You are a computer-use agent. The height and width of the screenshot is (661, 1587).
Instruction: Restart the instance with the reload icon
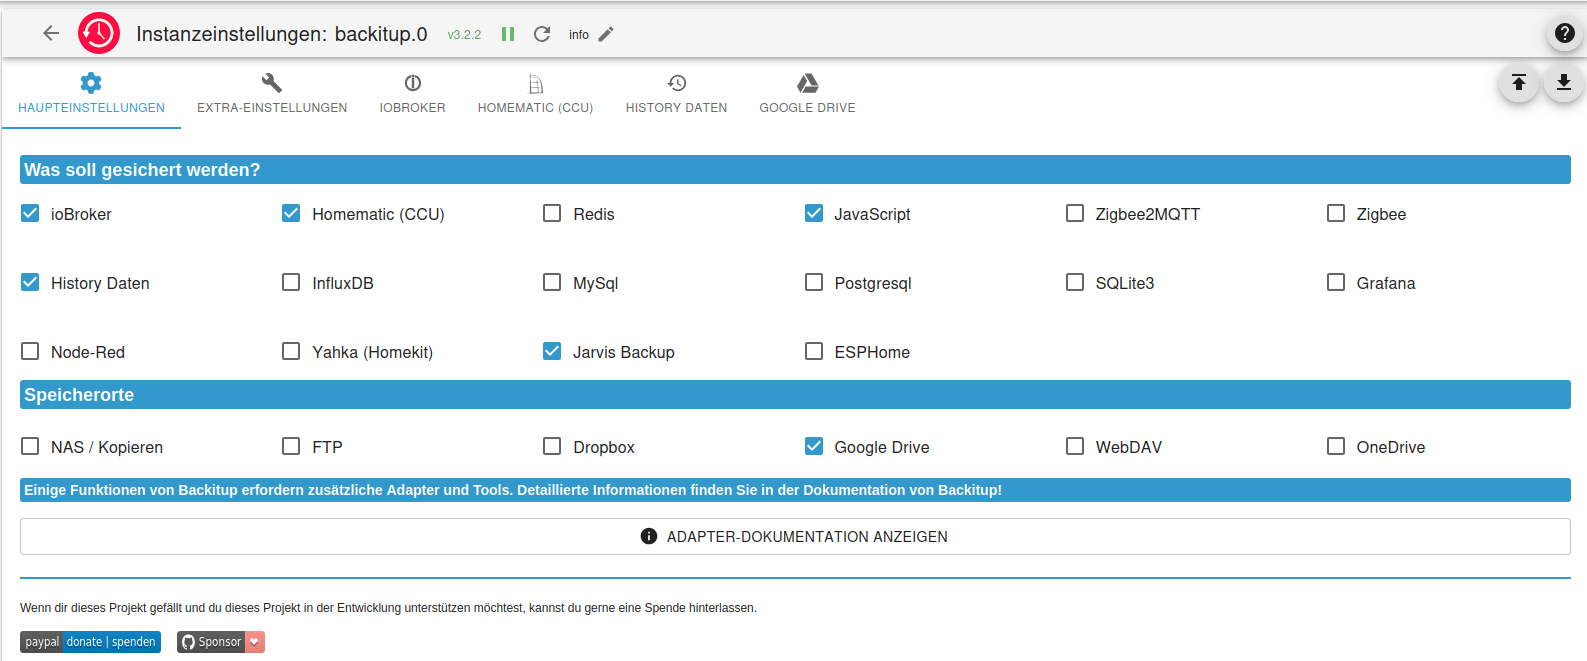pos(542,34)
